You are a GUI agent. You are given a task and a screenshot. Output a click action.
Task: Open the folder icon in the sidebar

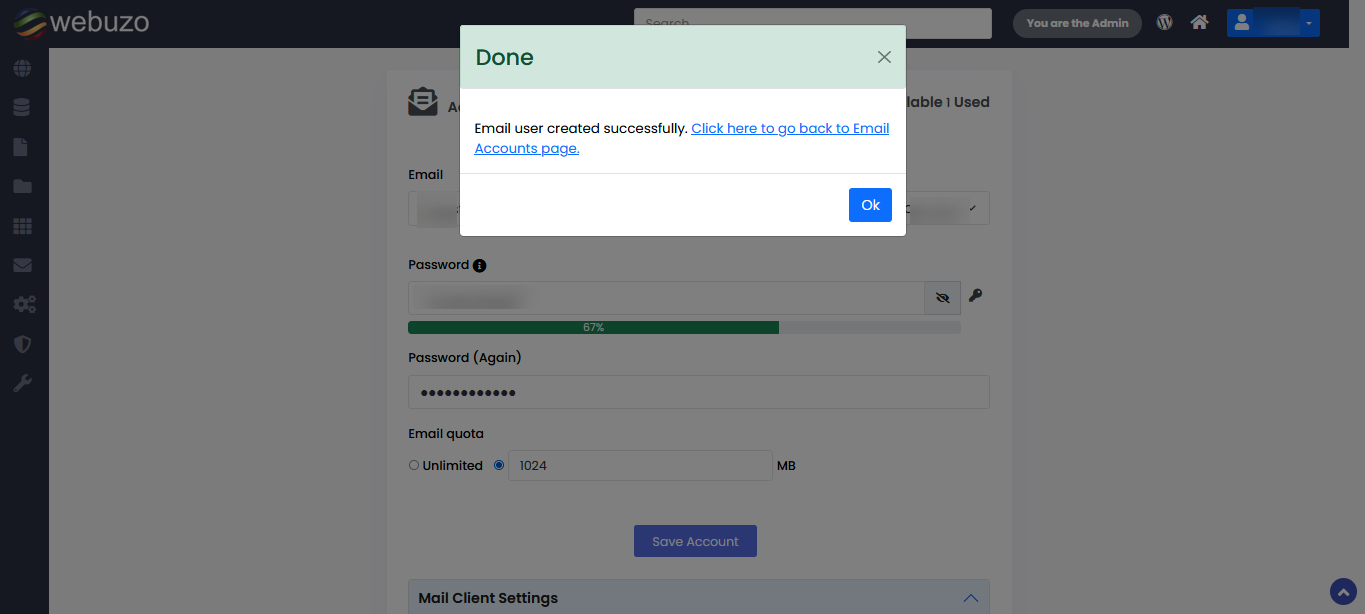coord(22,186)
